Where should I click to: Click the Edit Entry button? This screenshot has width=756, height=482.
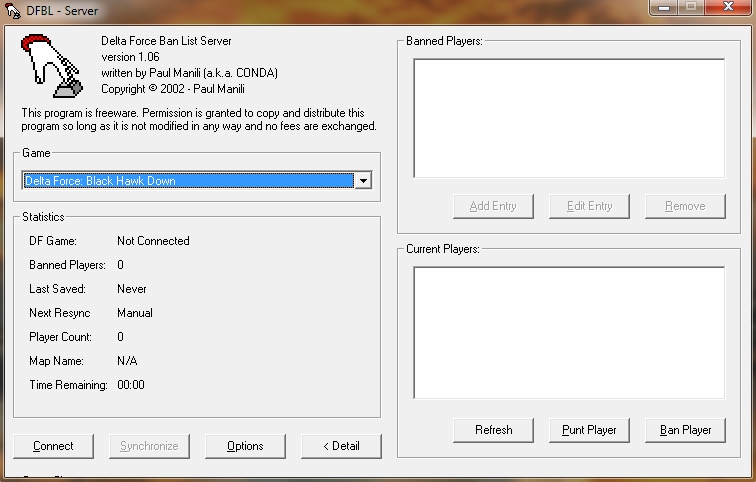coord(589,206)
